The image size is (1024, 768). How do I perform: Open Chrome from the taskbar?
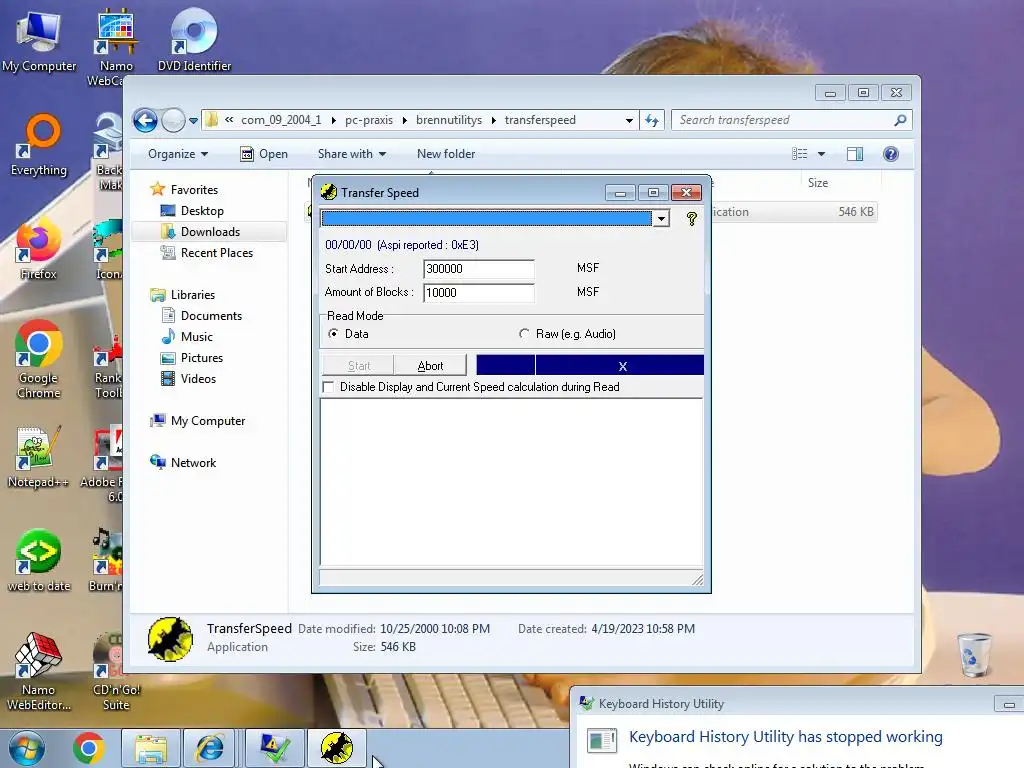[89, 748]
